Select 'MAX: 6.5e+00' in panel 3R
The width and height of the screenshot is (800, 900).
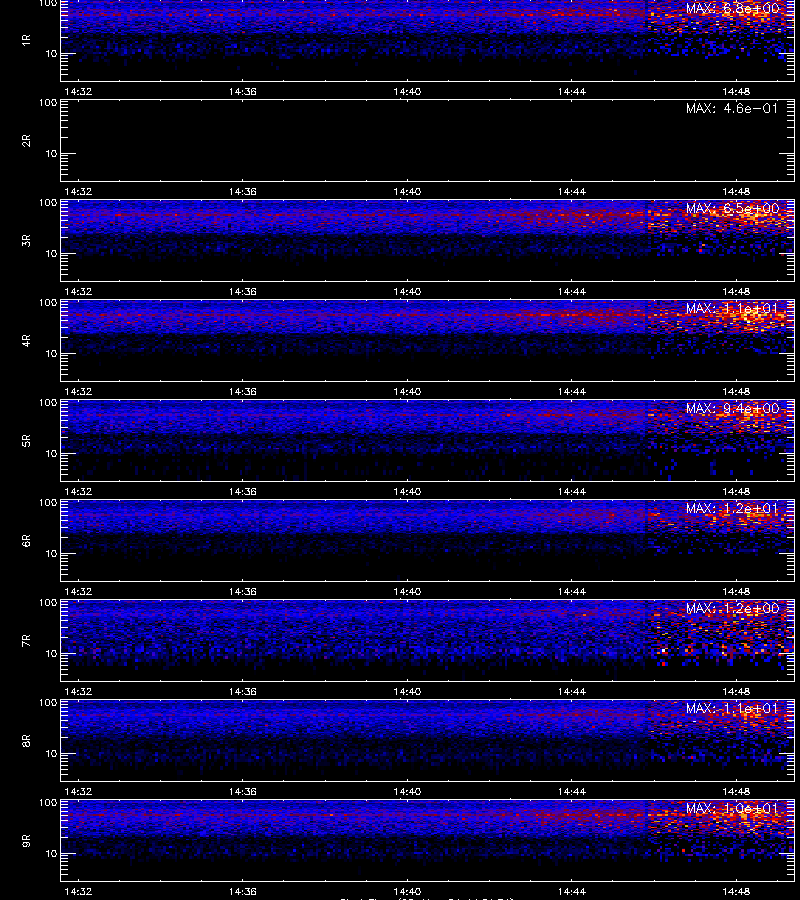click(732, 208)
